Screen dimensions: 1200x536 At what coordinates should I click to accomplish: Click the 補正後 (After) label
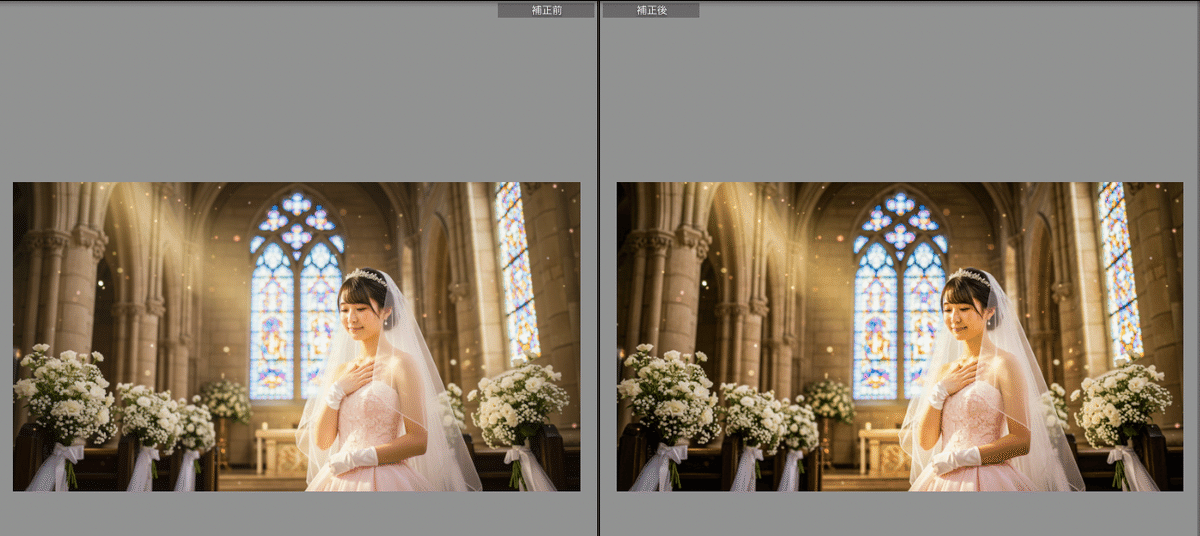(x=650, y=10)
